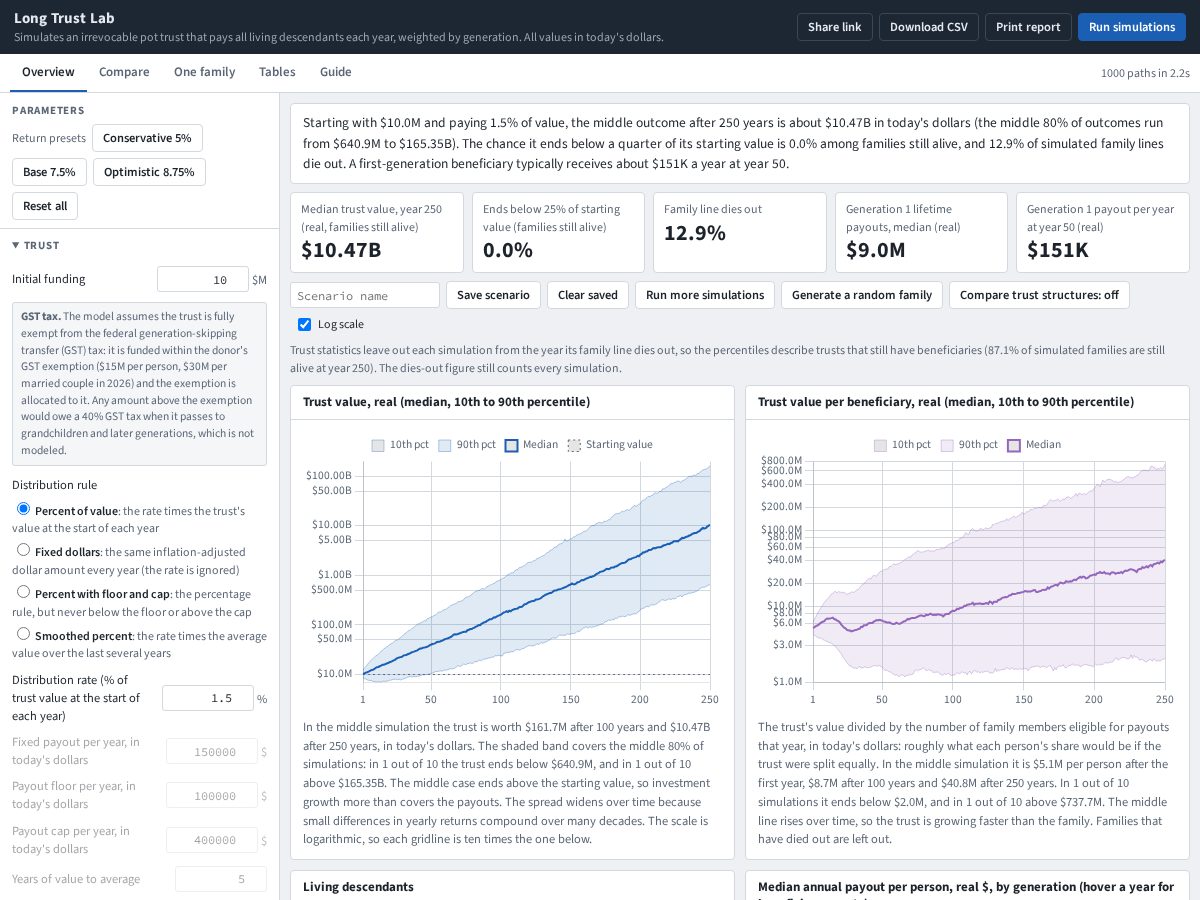Uncheck the Log scale checkbox
The image size is (1200, 900).
(x=305, y=324)
